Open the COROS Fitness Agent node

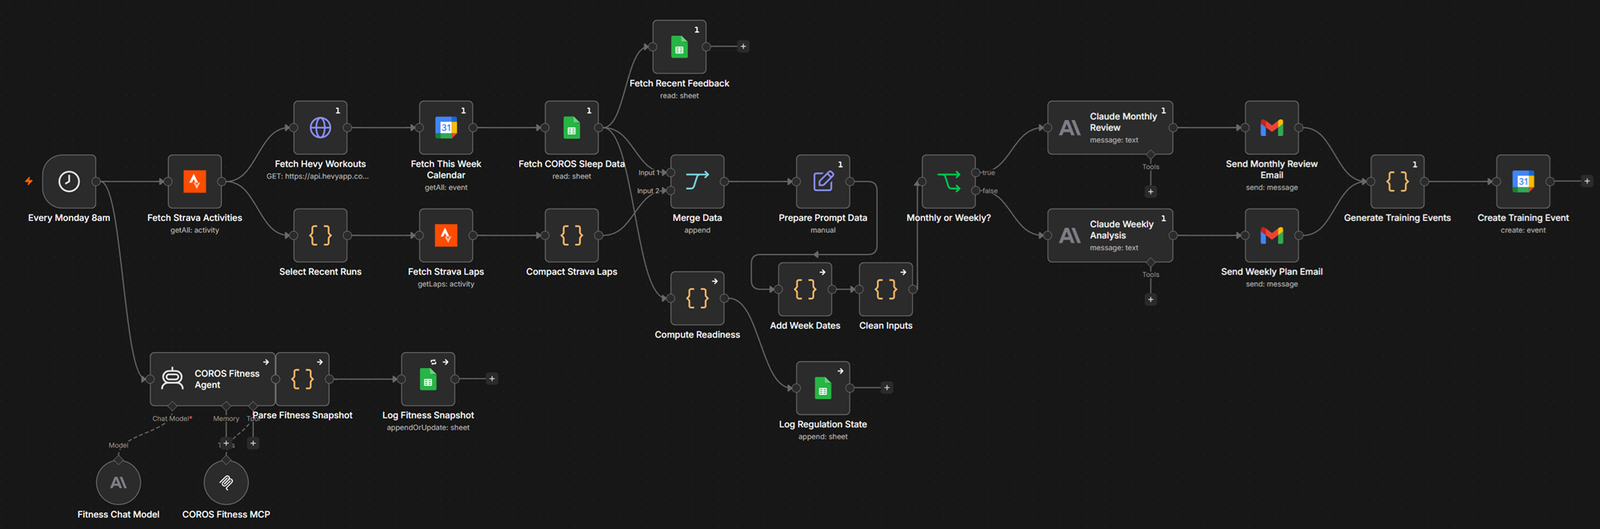(212, 379)
